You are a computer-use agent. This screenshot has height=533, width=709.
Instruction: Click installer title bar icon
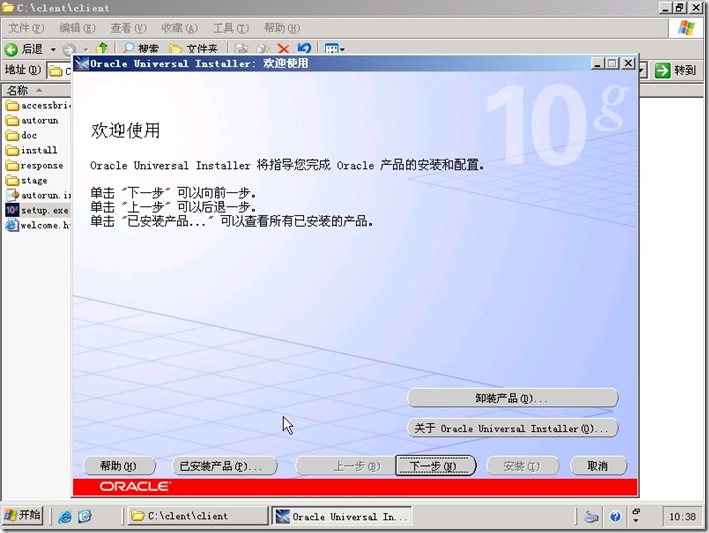81,64
